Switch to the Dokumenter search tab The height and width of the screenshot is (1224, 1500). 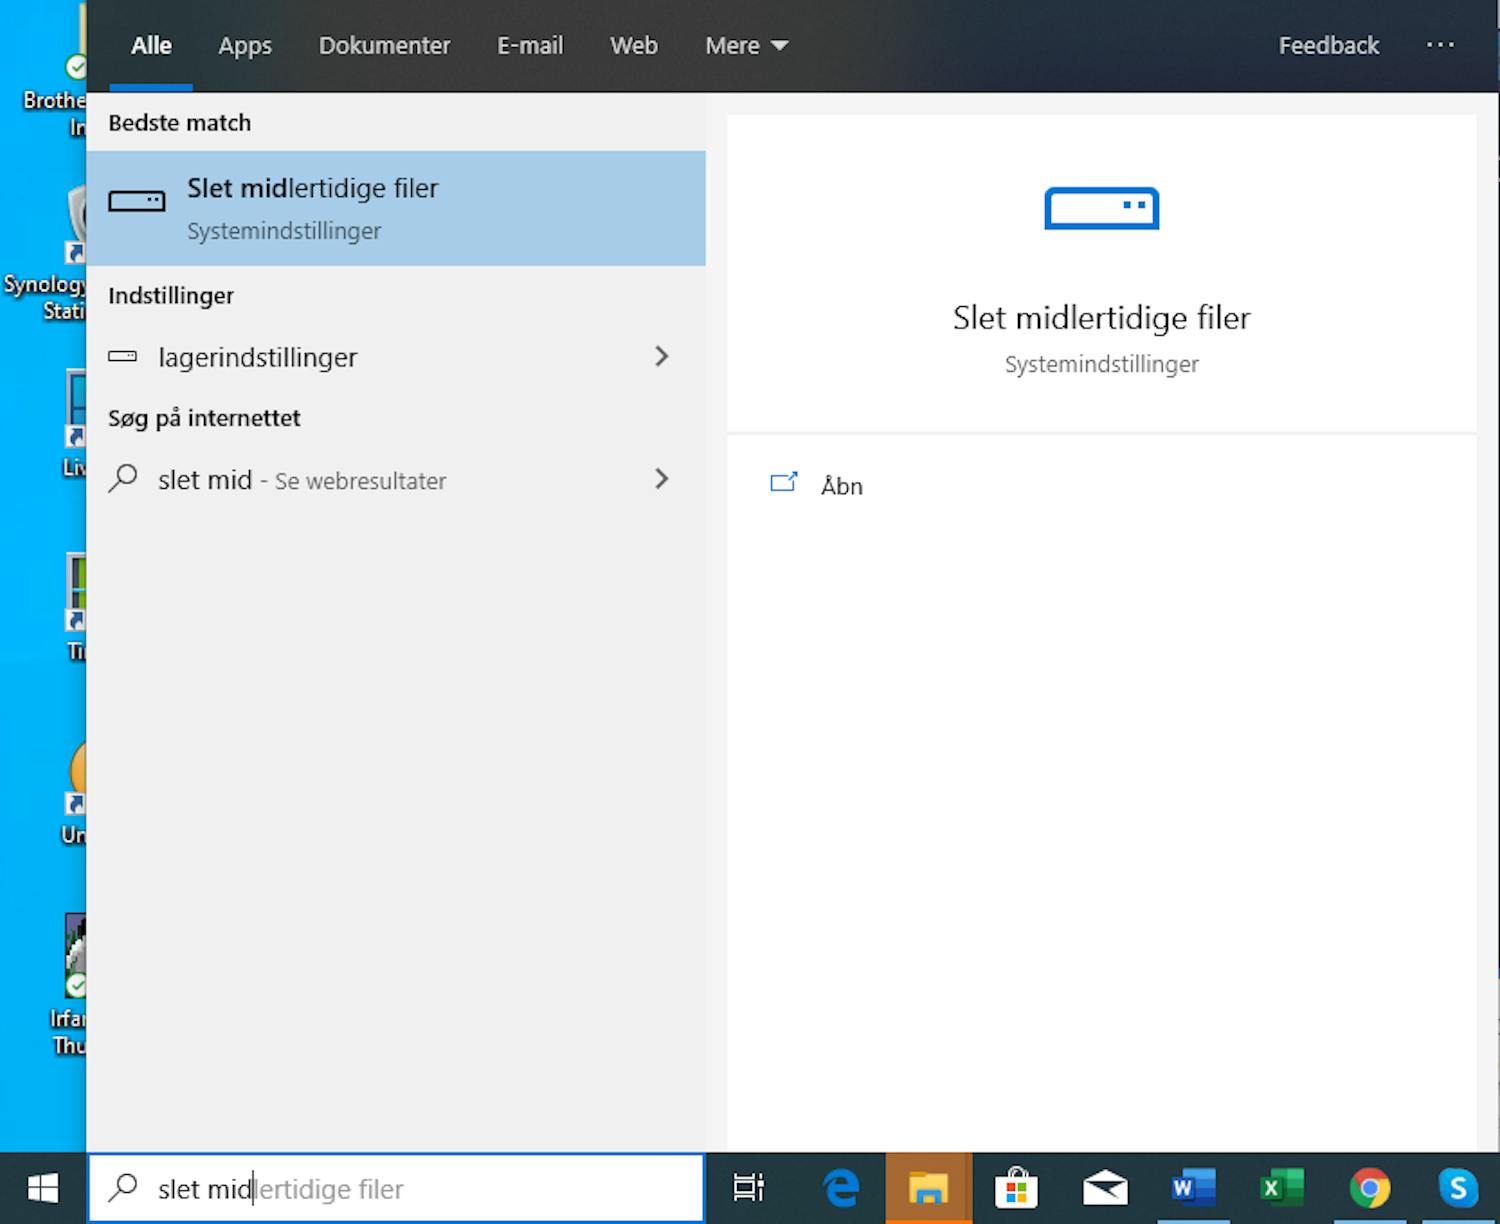click(x=384, y=45)
